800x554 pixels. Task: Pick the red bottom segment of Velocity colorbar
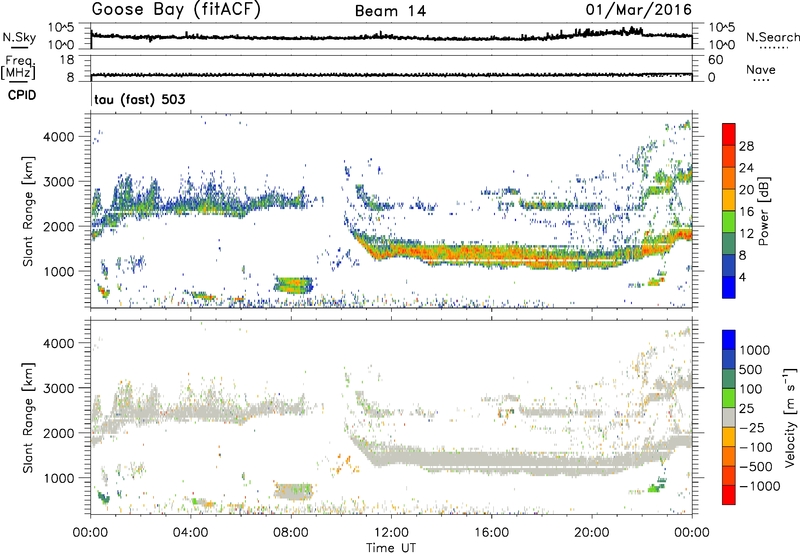(729, 495)
